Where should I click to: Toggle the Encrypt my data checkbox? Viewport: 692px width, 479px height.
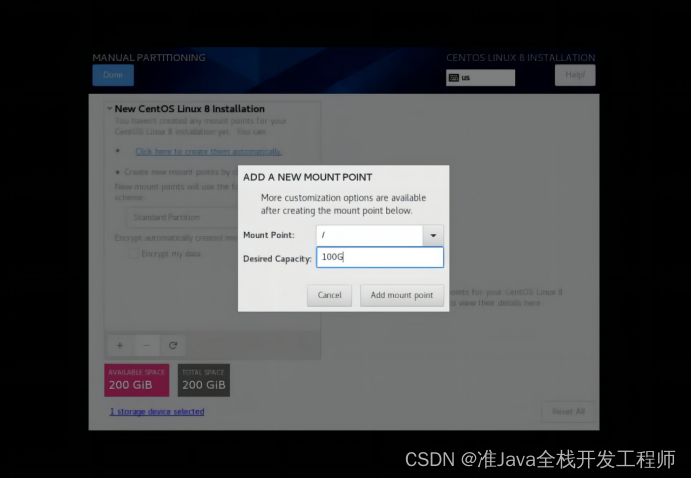[x=134, y=254]
